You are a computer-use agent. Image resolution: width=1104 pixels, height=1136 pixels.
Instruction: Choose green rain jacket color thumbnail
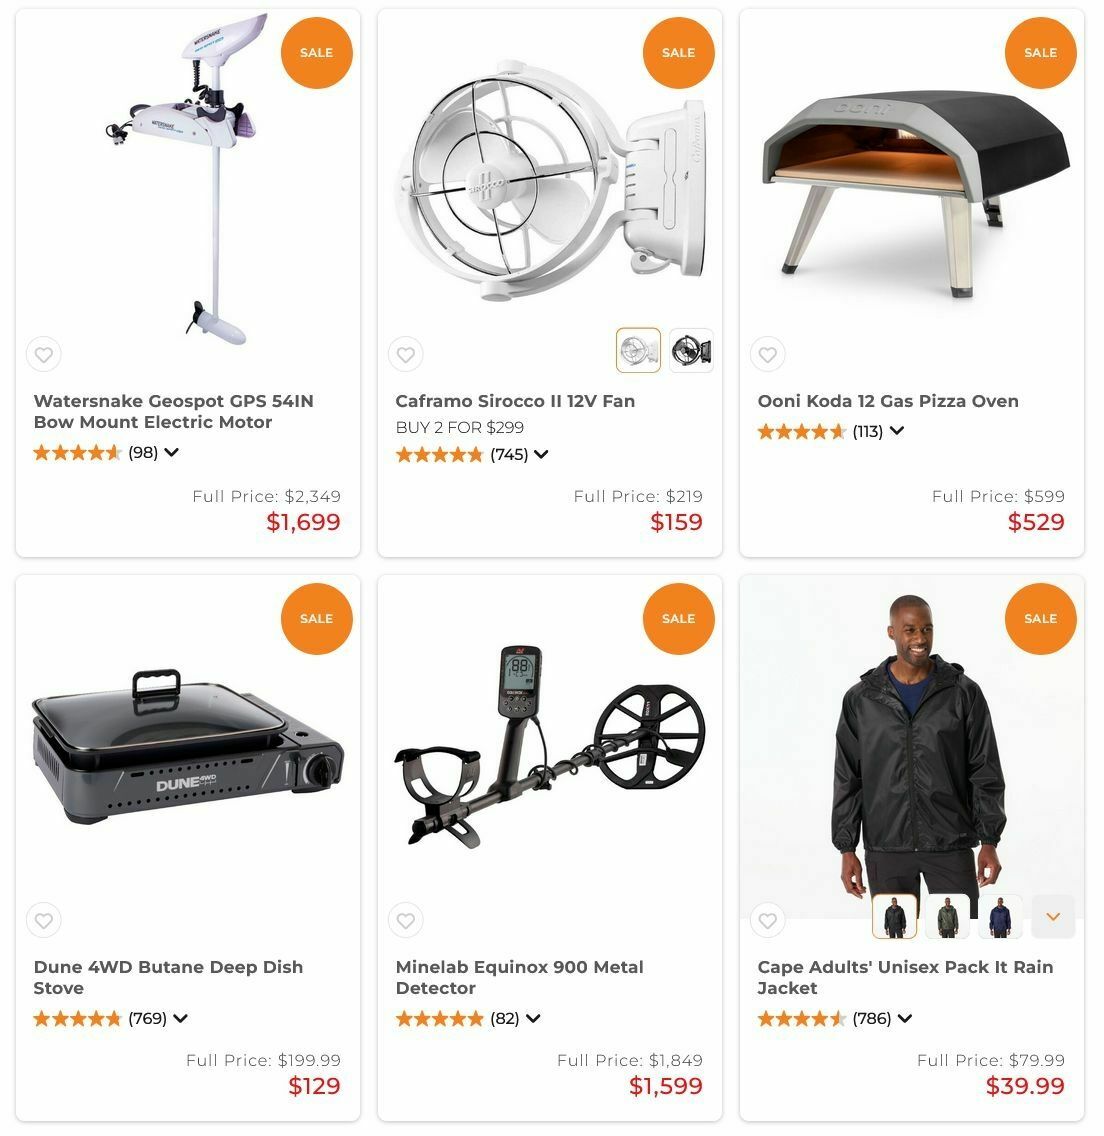(x=948, y=916)
